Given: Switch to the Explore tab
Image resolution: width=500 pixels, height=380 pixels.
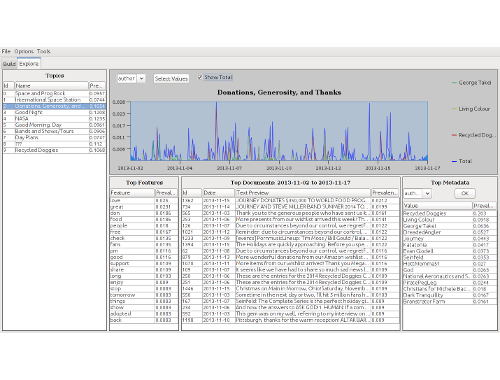Looking at the screenshot, I should 29,64.
